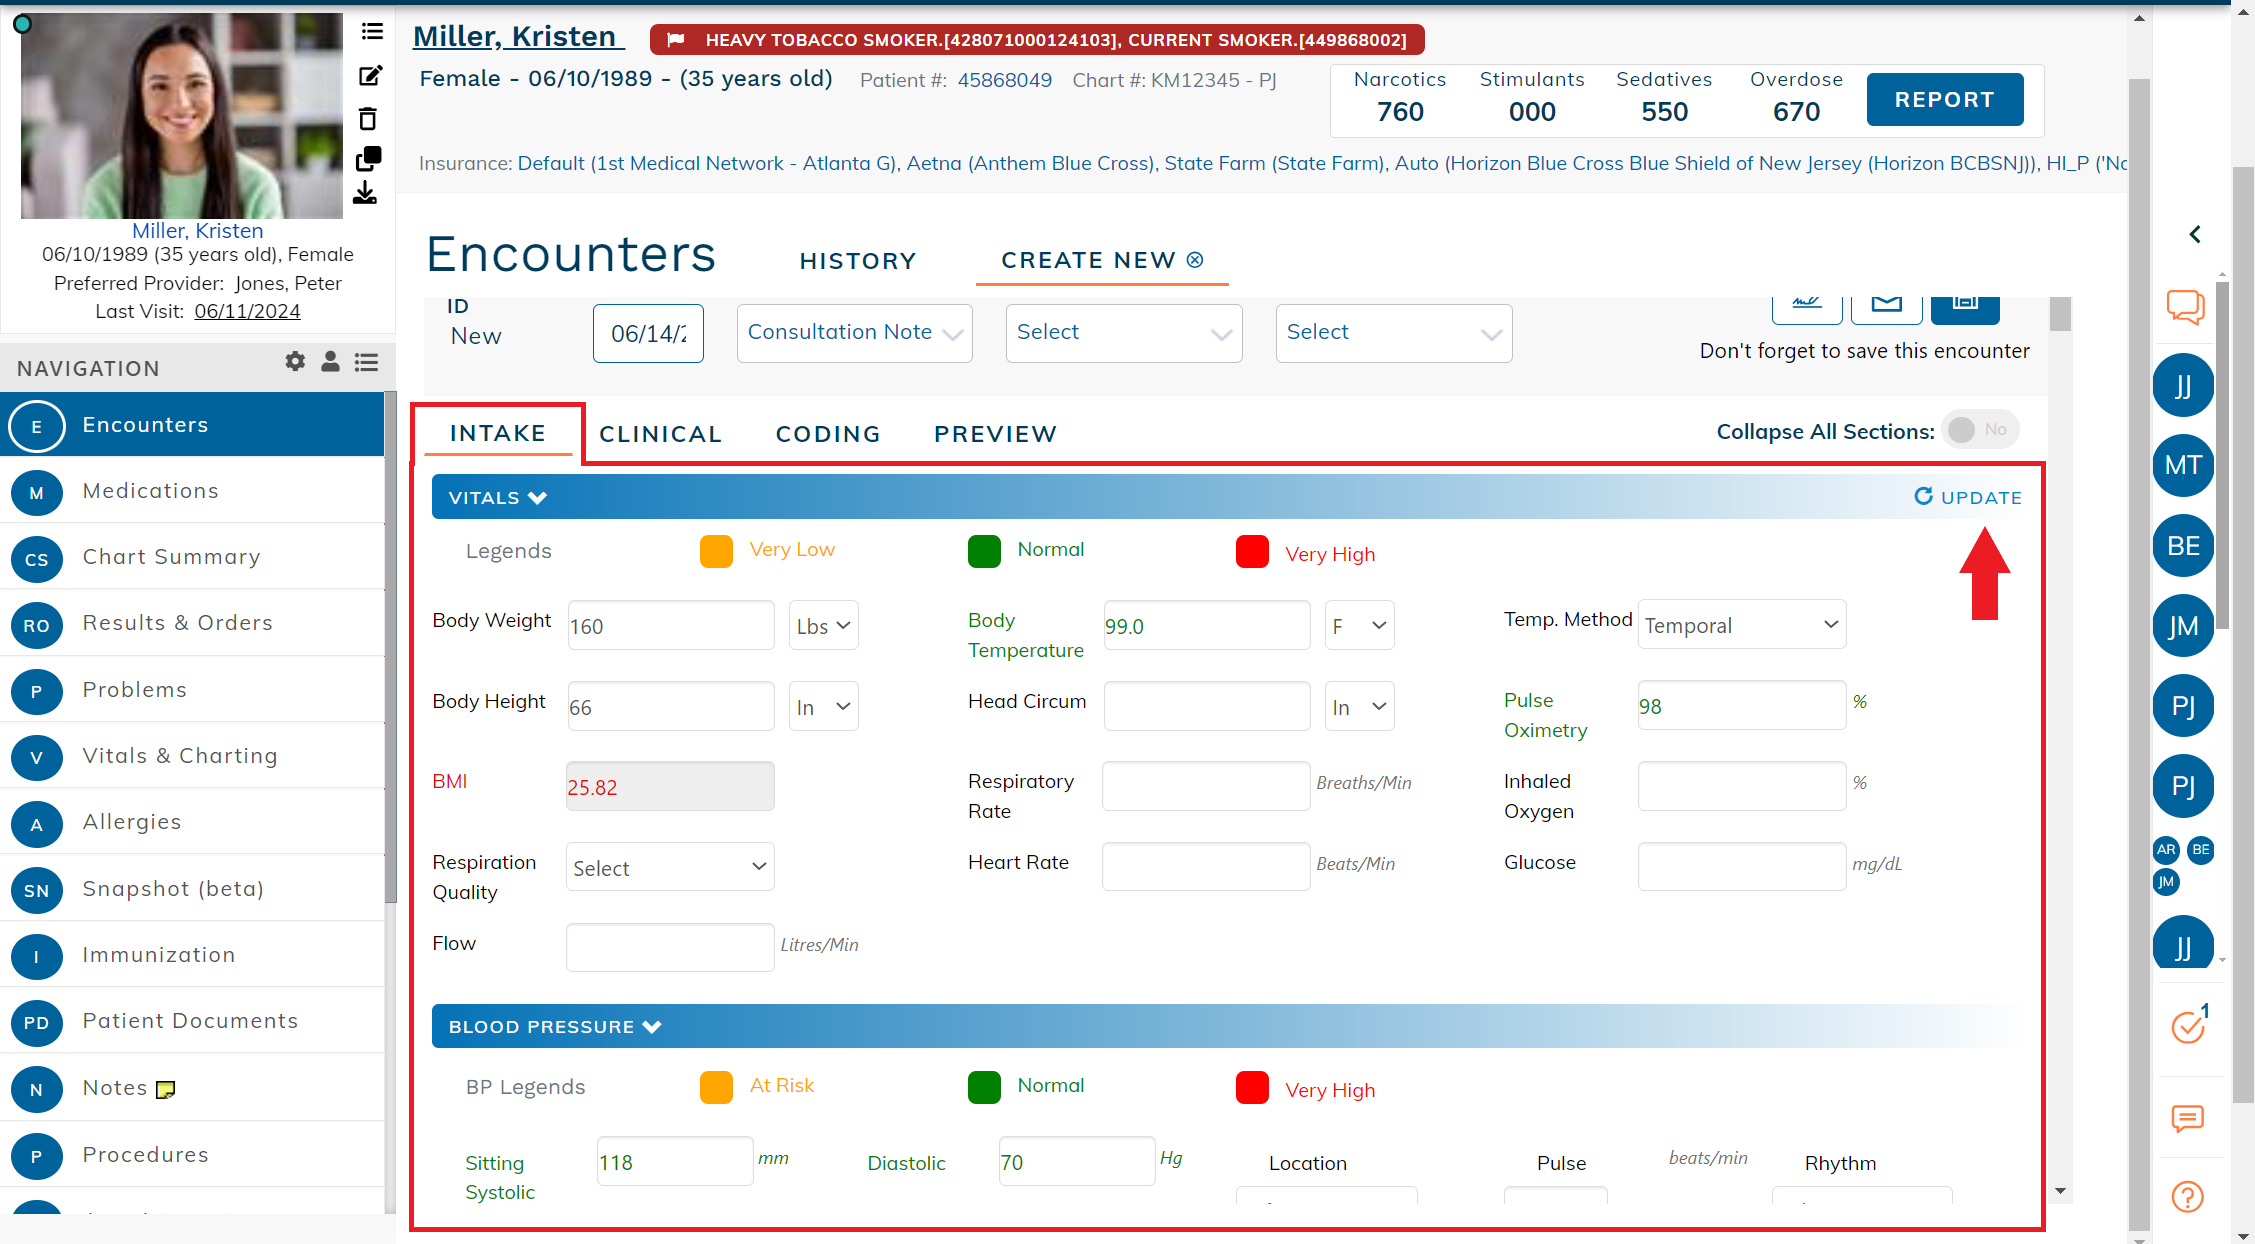The height and width of the screenshot is (1244, 2255).
Task: Click the Miller, Kristen patient name link
Action: 517,36
